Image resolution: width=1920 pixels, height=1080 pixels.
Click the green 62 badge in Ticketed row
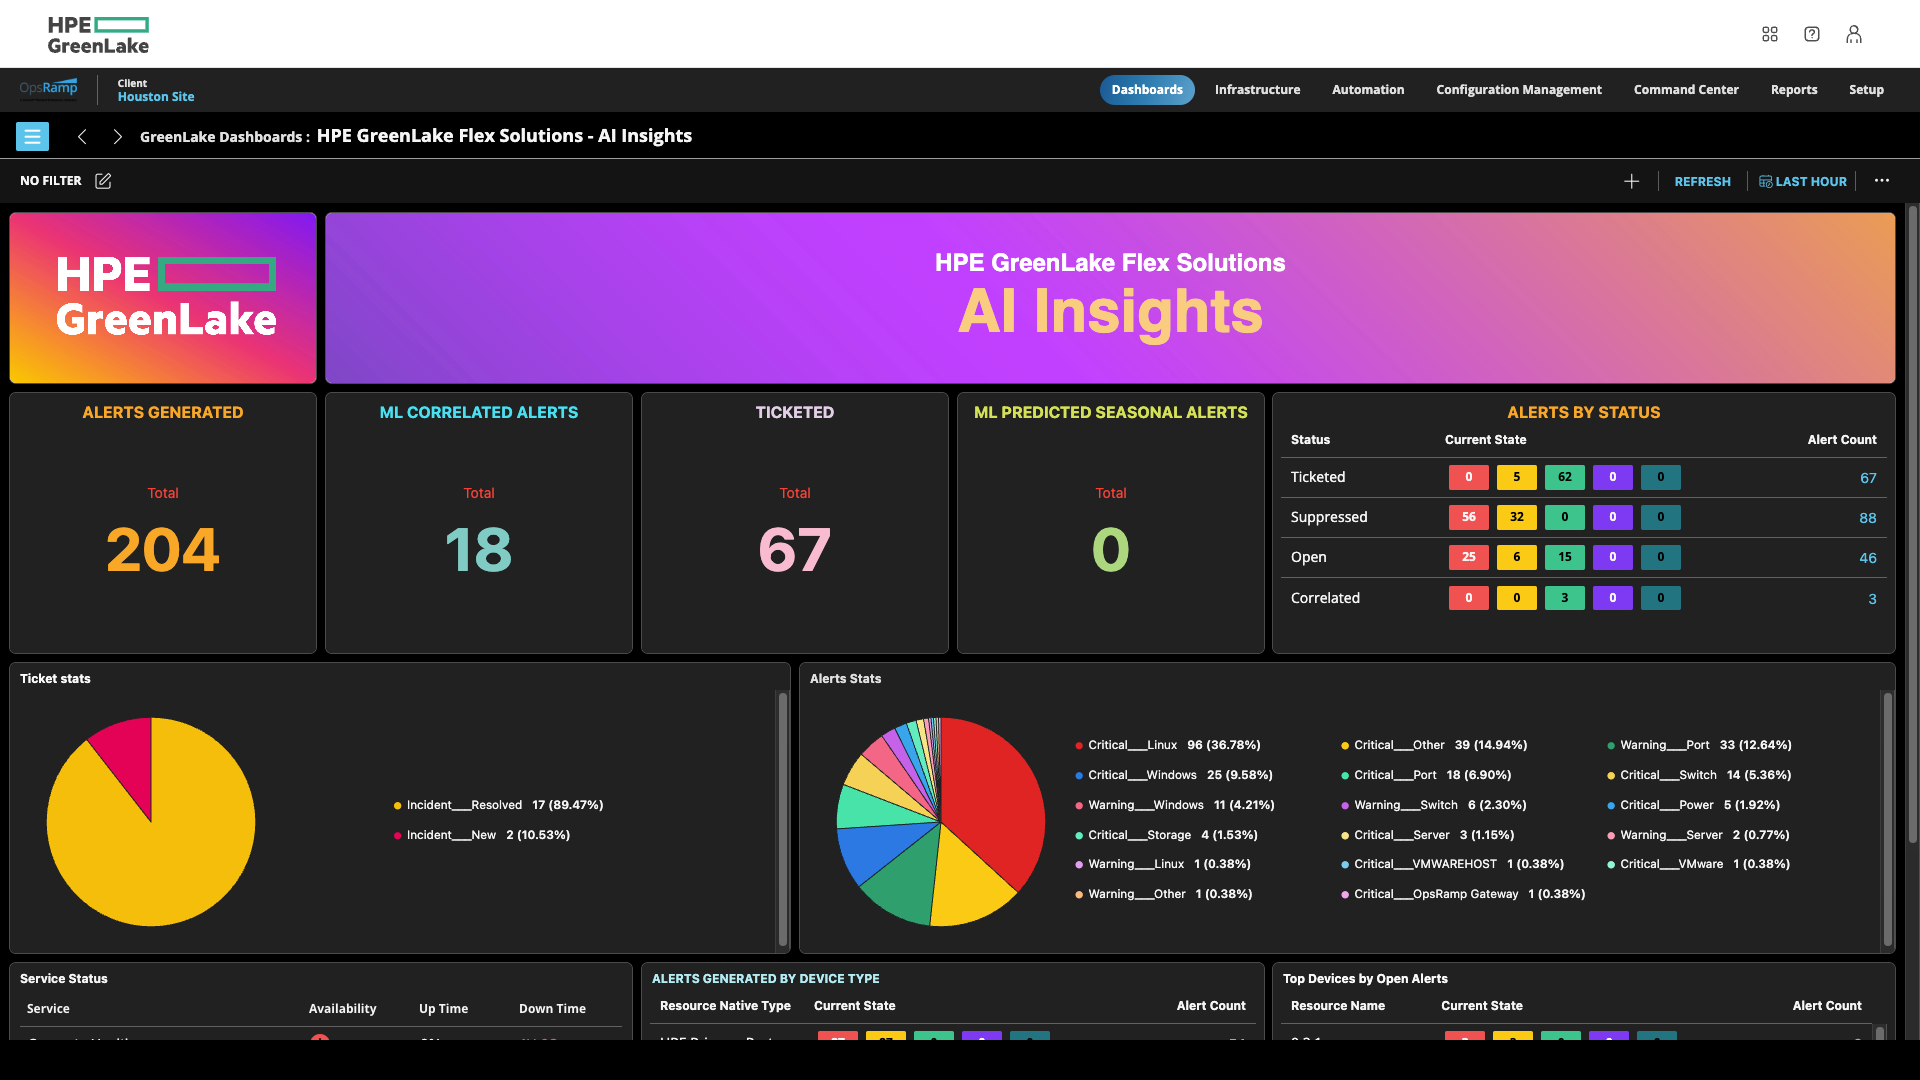tap(1564, 477)
